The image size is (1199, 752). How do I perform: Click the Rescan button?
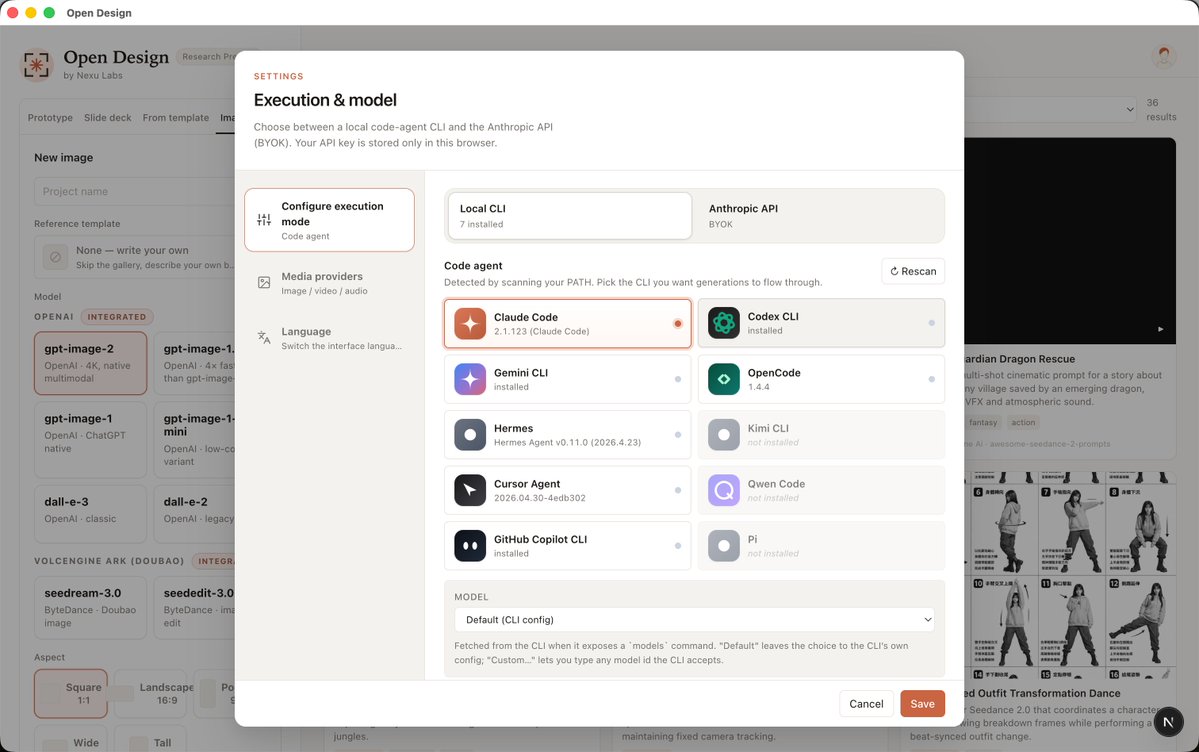(x=913, y=271)
